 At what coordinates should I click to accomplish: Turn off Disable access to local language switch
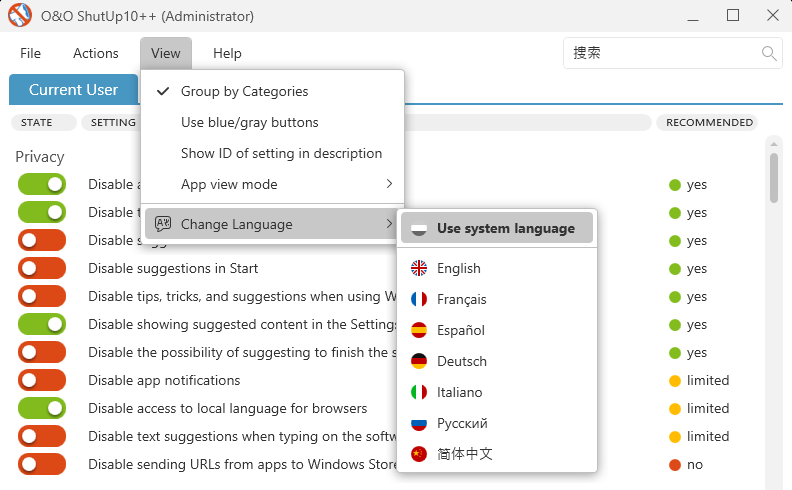42,408
